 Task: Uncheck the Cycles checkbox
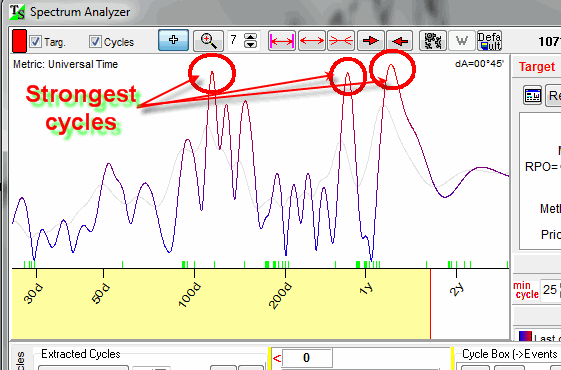[x=95, y=42]
